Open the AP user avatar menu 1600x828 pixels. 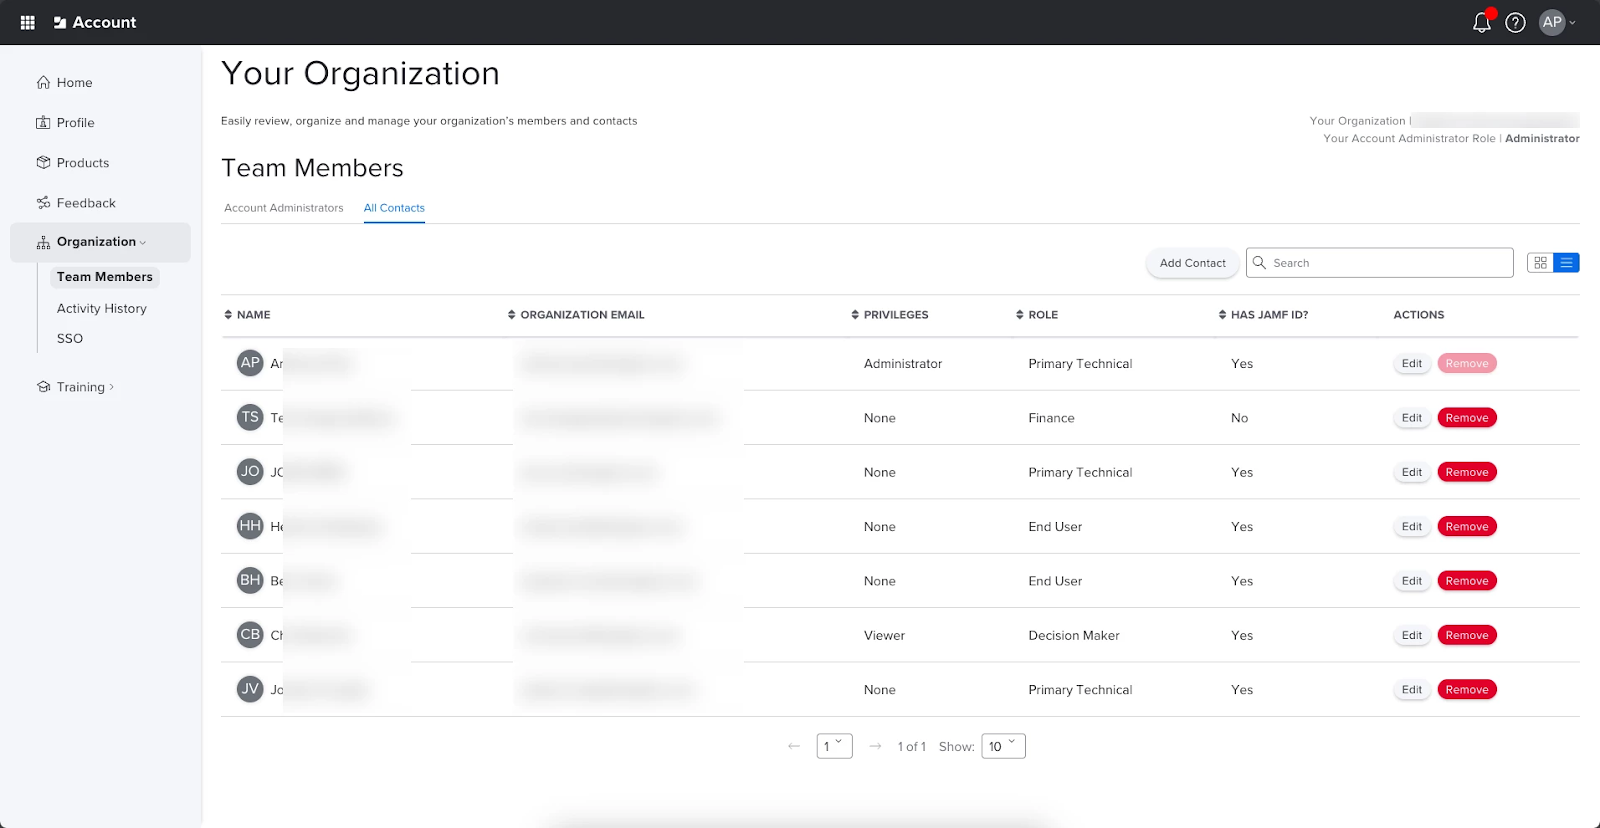(1556, 22)
